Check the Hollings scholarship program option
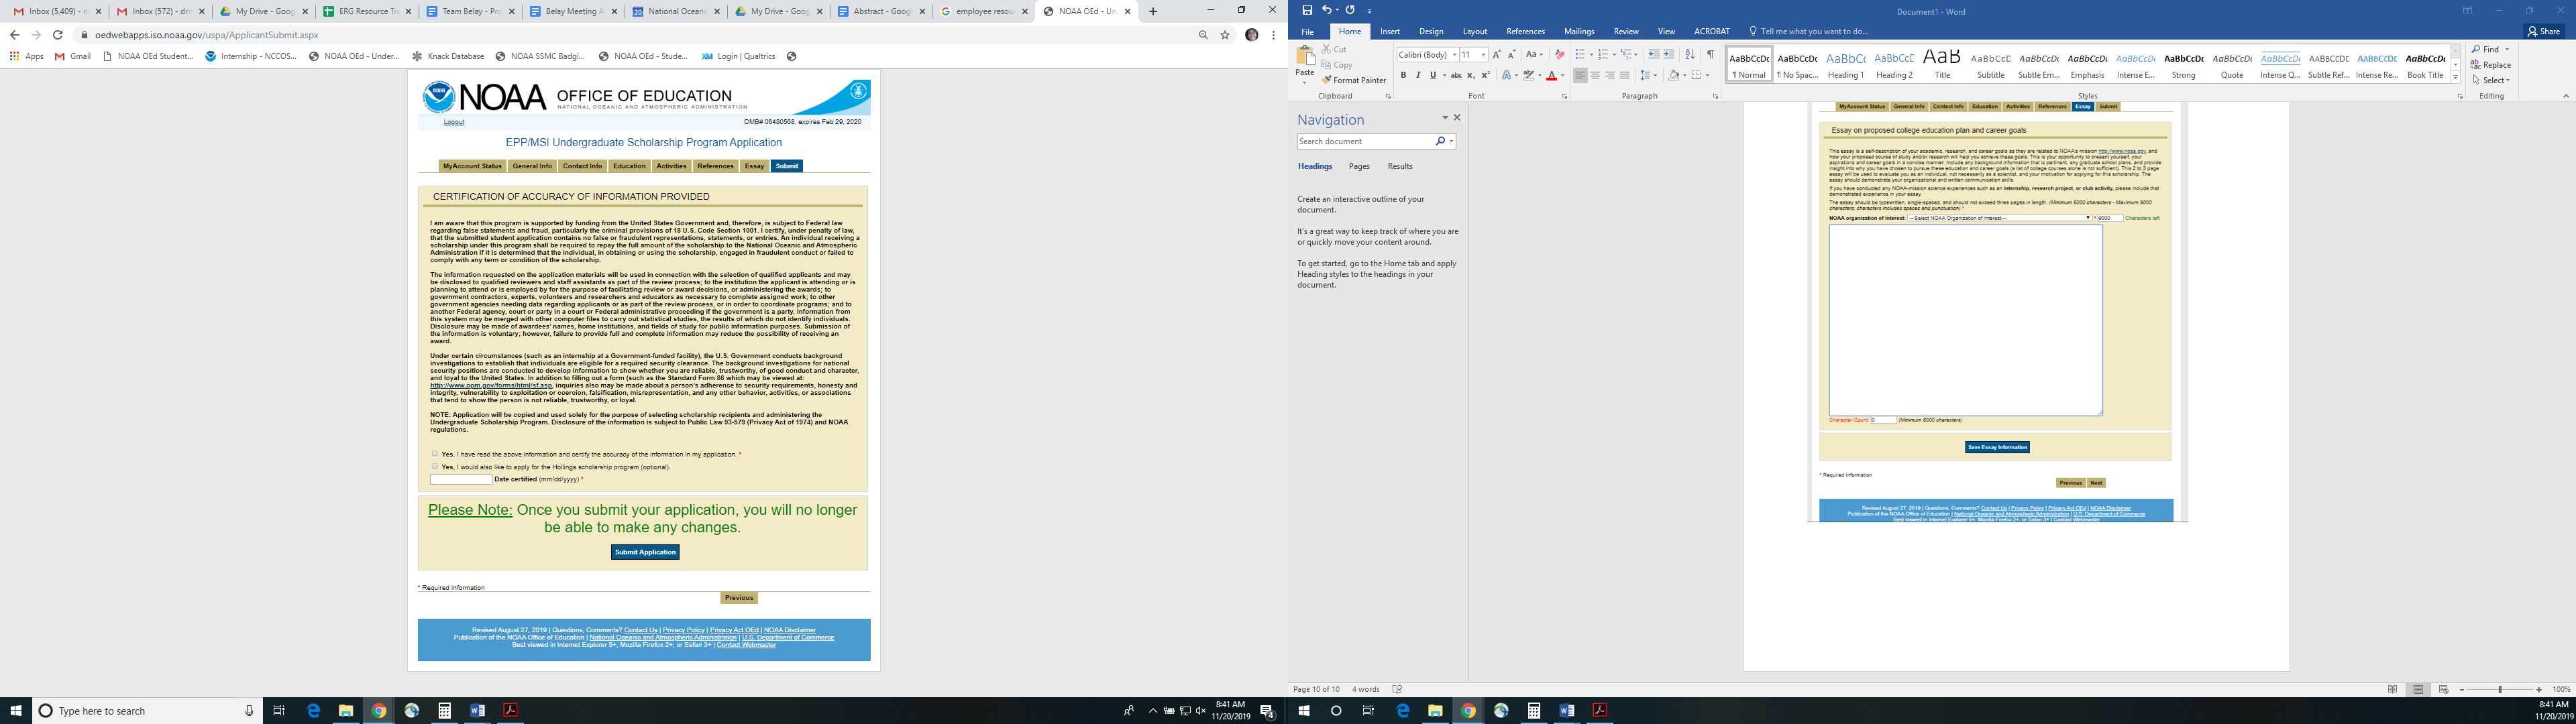Screen dimensions: 2576x724 pyautogui.click(x=435, y=466)
